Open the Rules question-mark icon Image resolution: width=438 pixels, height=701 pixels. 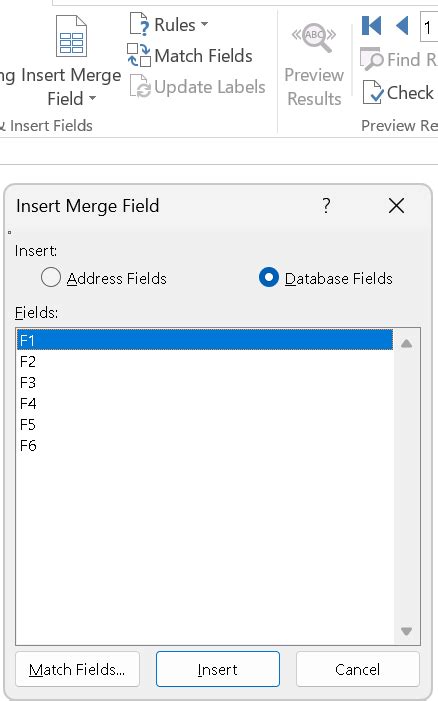[139, 24]
